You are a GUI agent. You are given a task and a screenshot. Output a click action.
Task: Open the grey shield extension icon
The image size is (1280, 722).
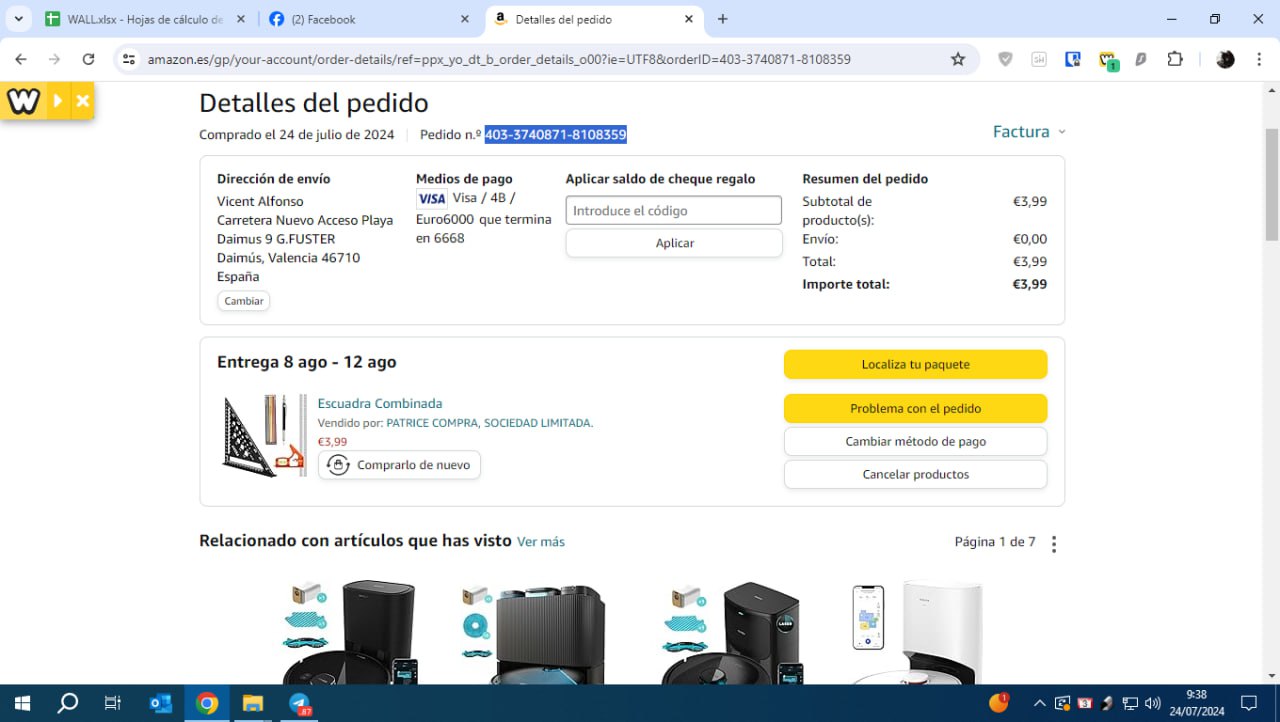tap(1005, 59)
